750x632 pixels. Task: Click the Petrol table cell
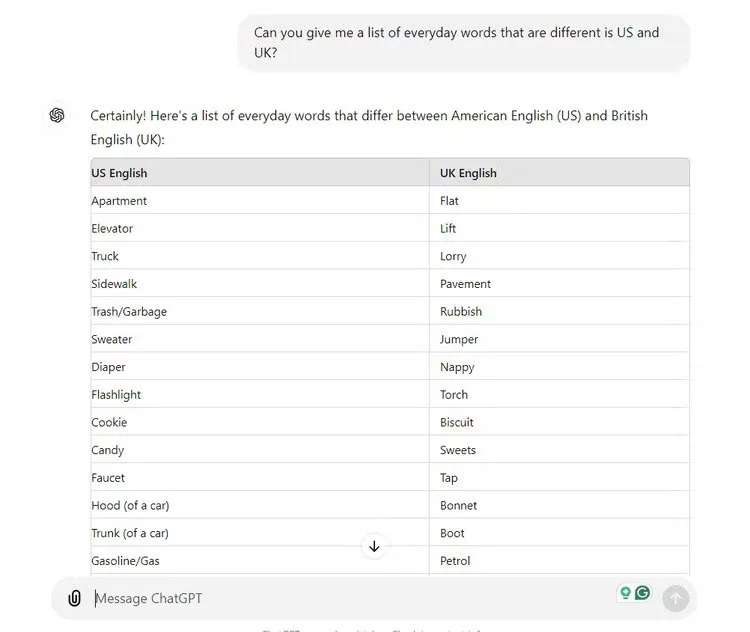455,561
